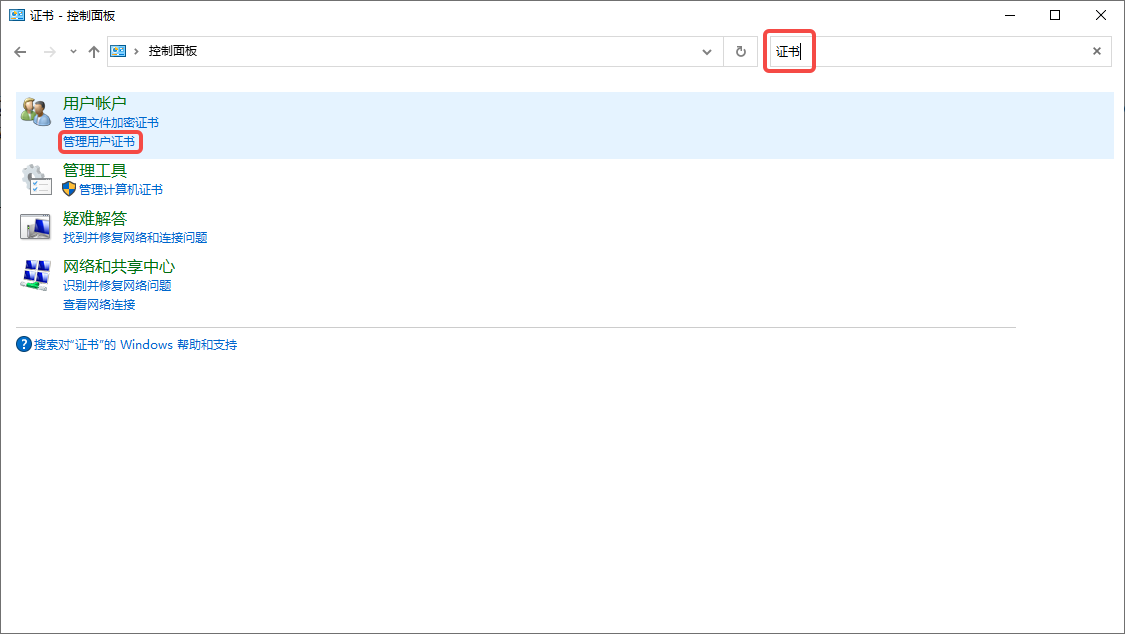Open 管理用户证书 link
The height and width of the screenshot is (634, 1125).
(x=99, y=142)
